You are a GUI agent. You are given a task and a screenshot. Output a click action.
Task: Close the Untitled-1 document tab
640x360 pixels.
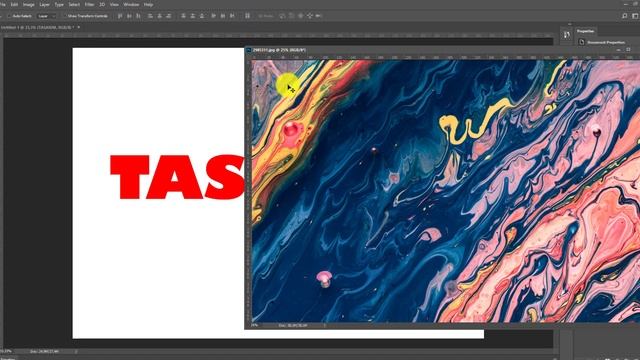78,27
